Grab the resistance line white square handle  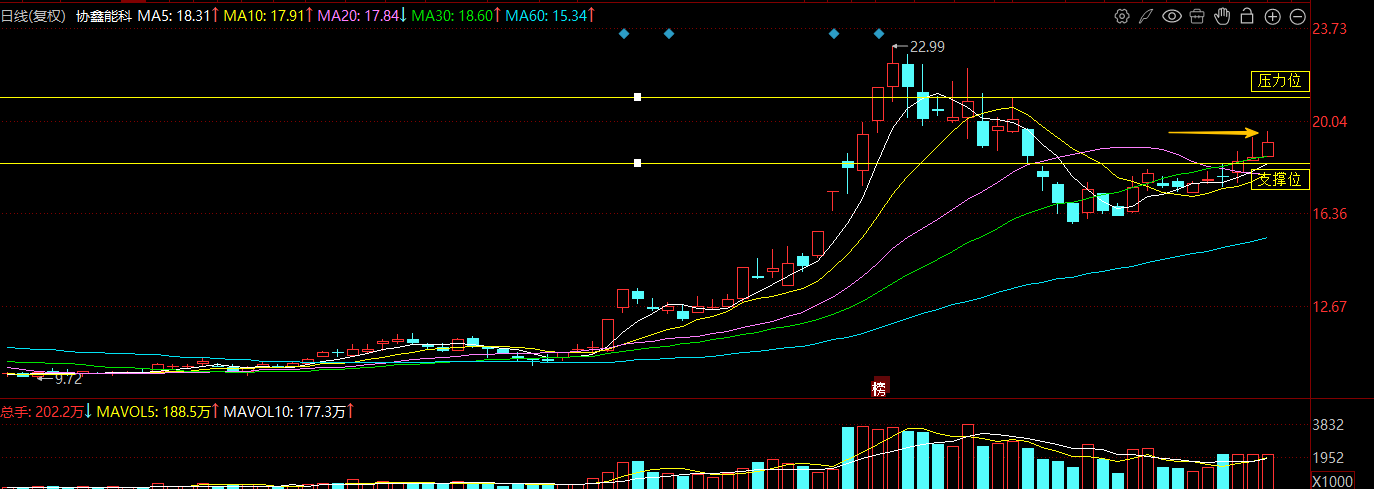pos(638,97)
